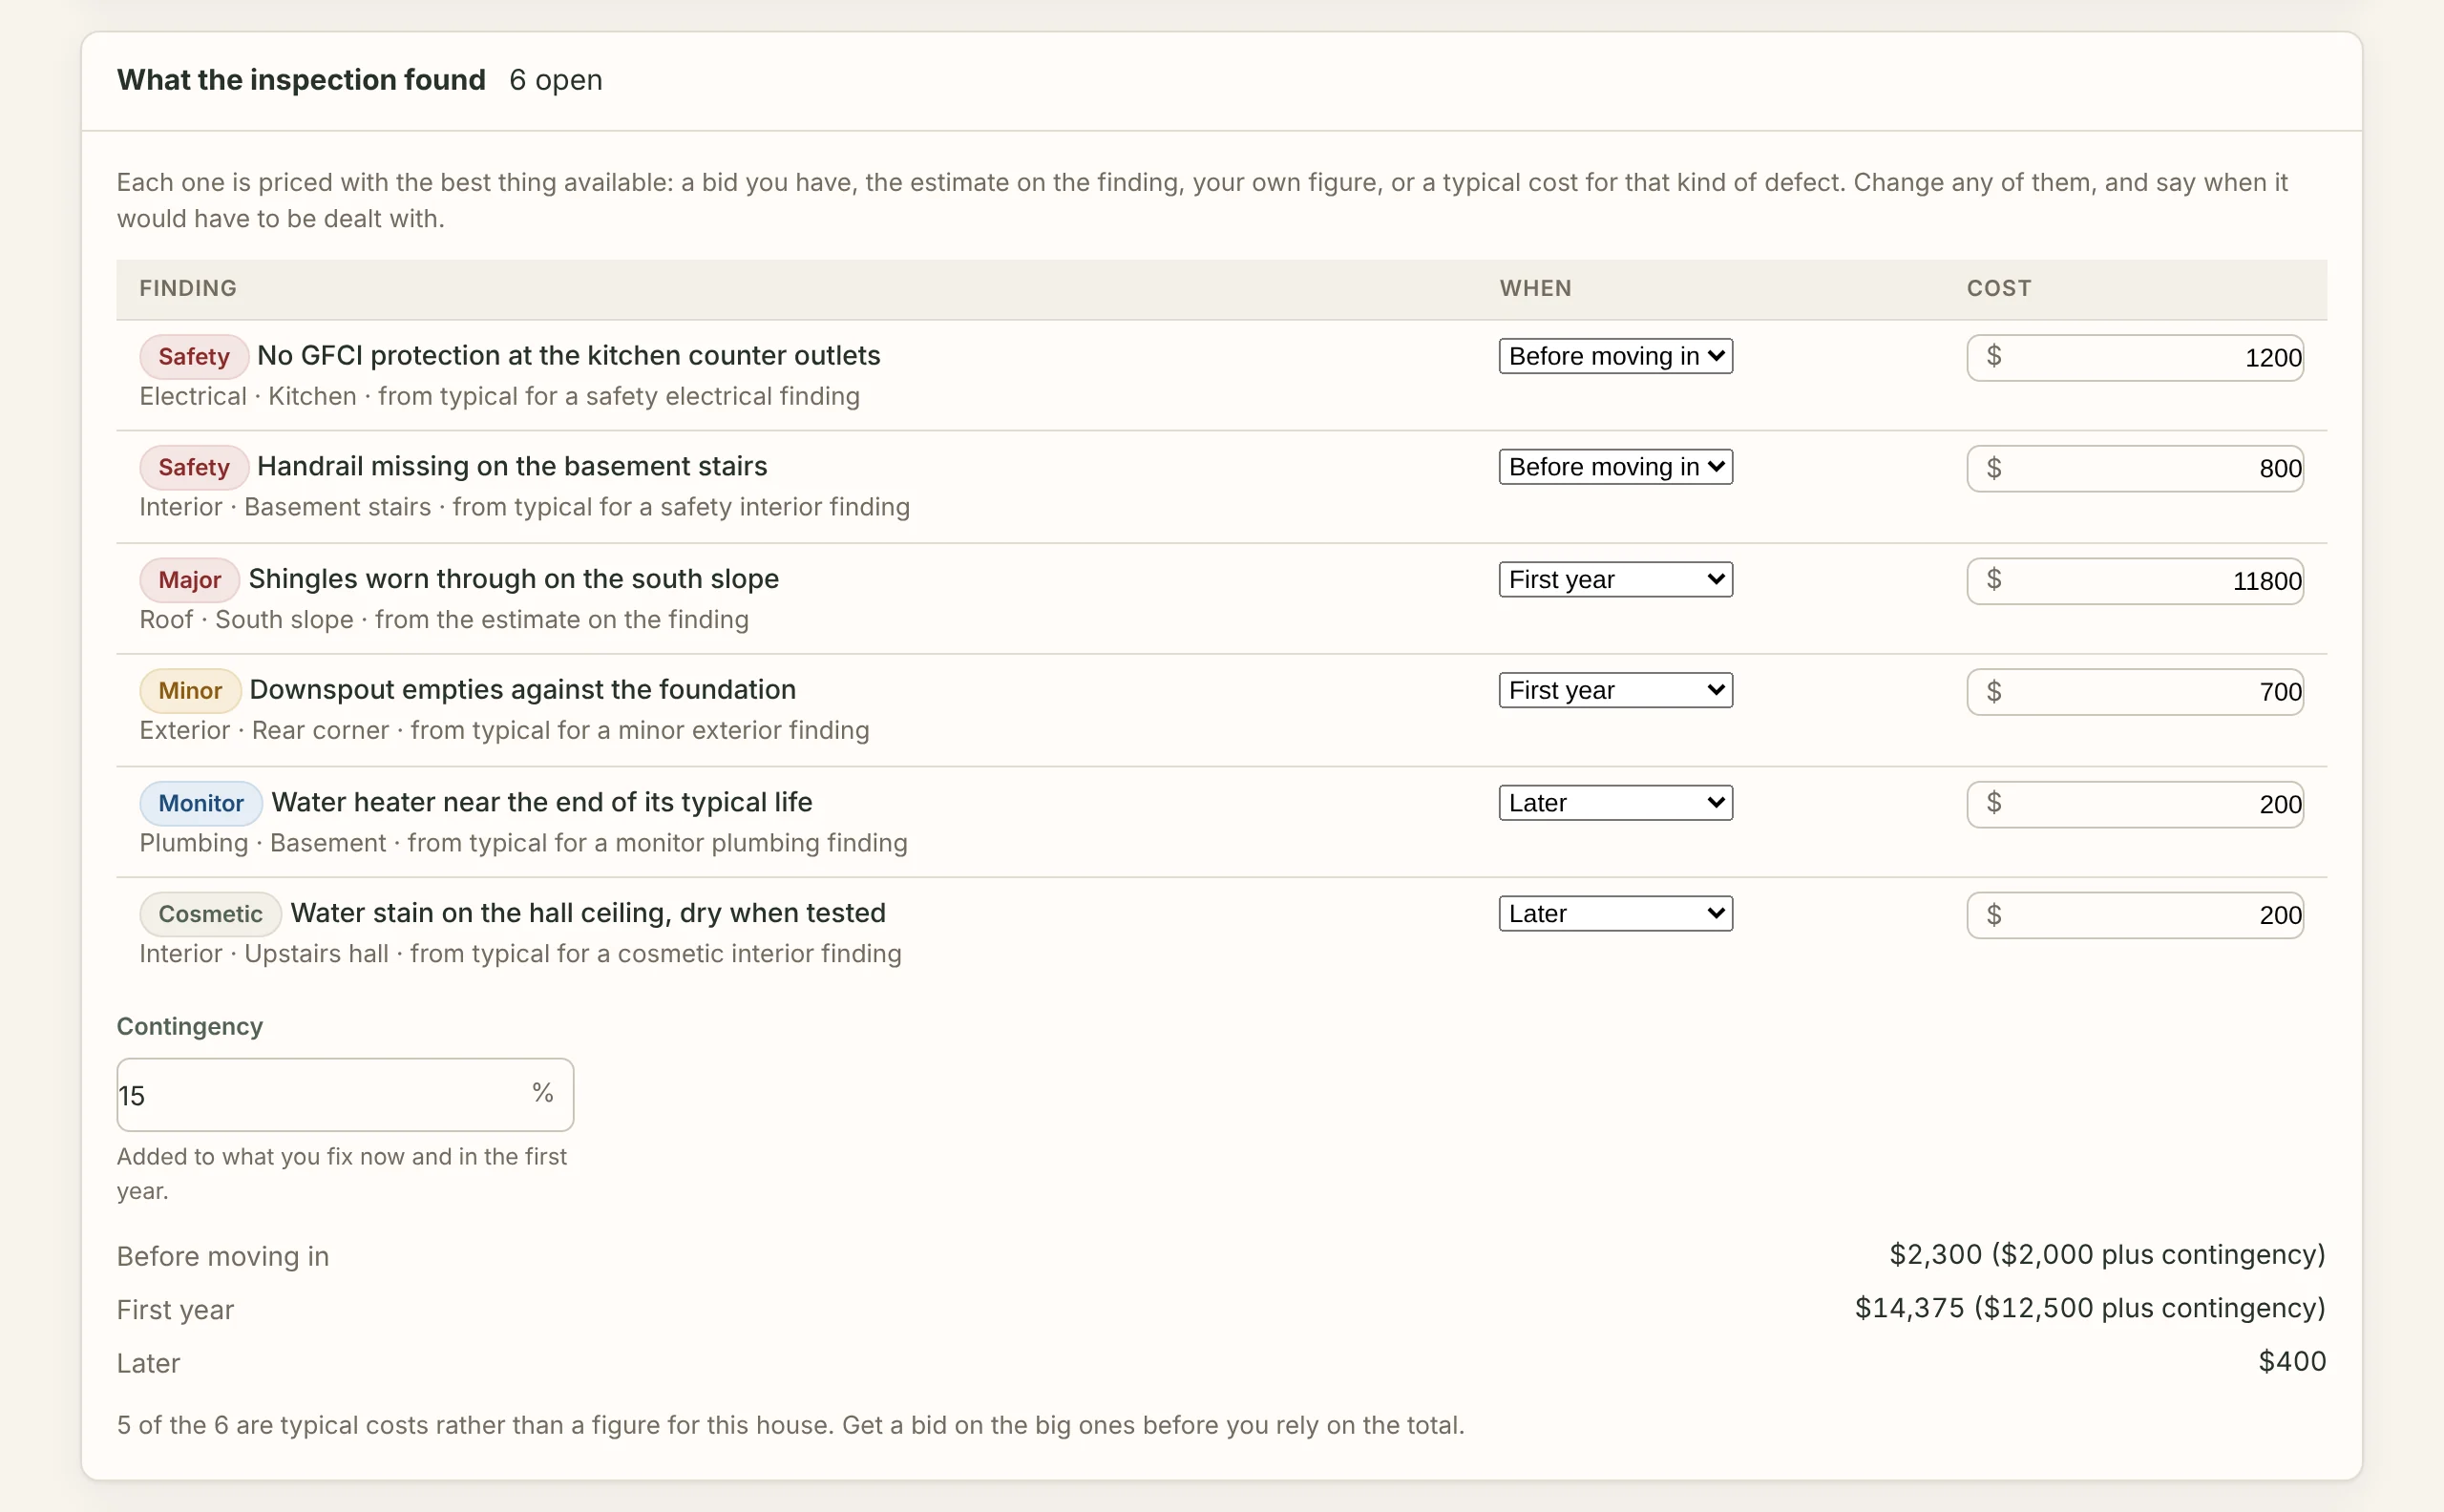Screen dimensions: 2444x1512
Task: Click 'Water stain on the hall ceiling, dry when tested'
Action: [588, 914]
